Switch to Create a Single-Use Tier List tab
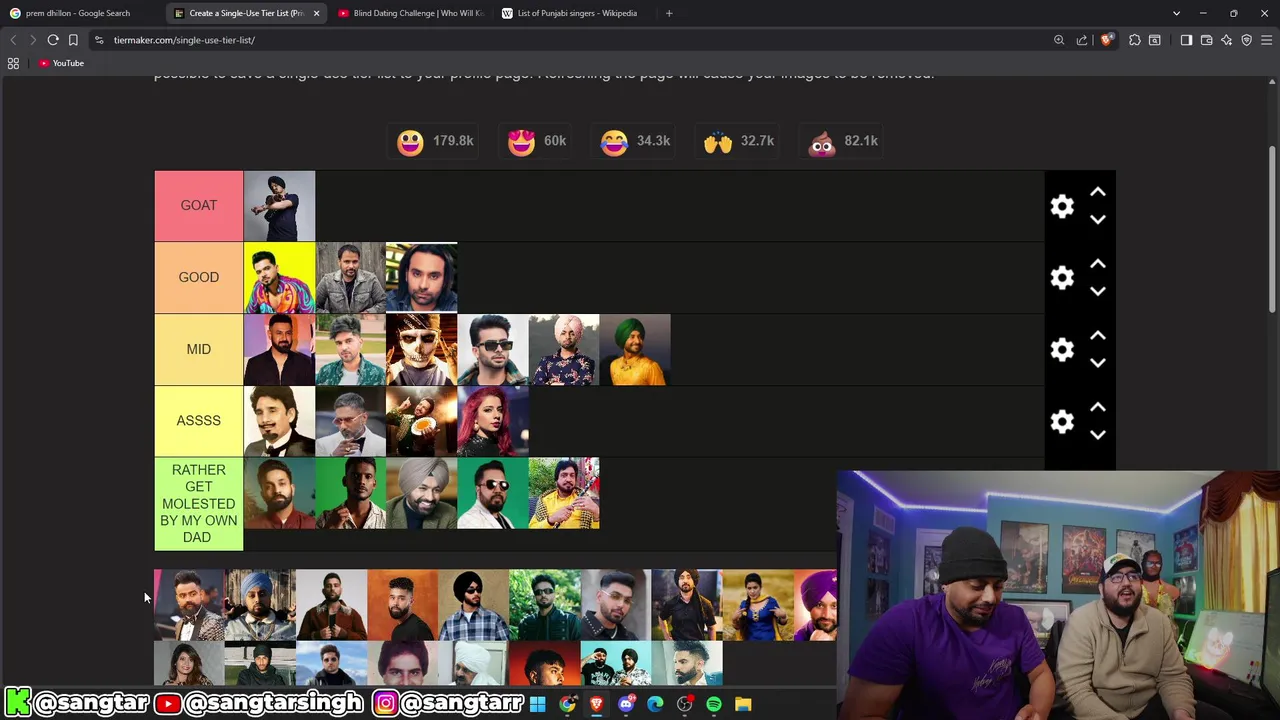The width and height of the screenshot is (1280, 720). click(x=246, y=13)
